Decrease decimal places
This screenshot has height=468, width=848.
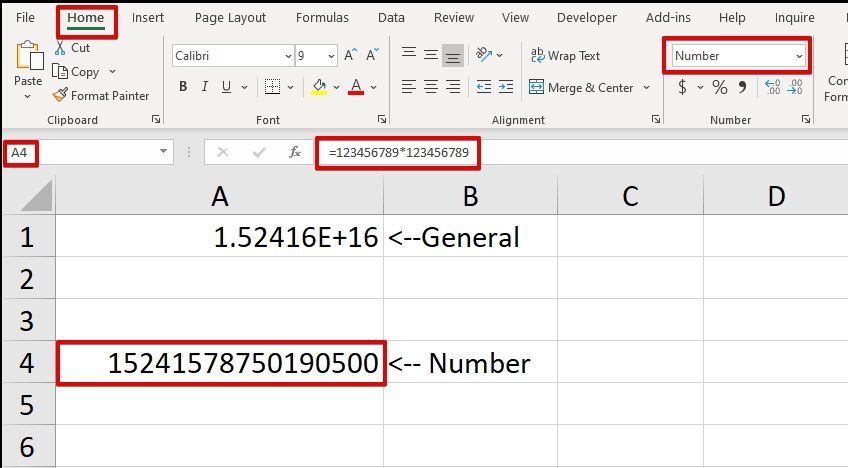(795, 87)
